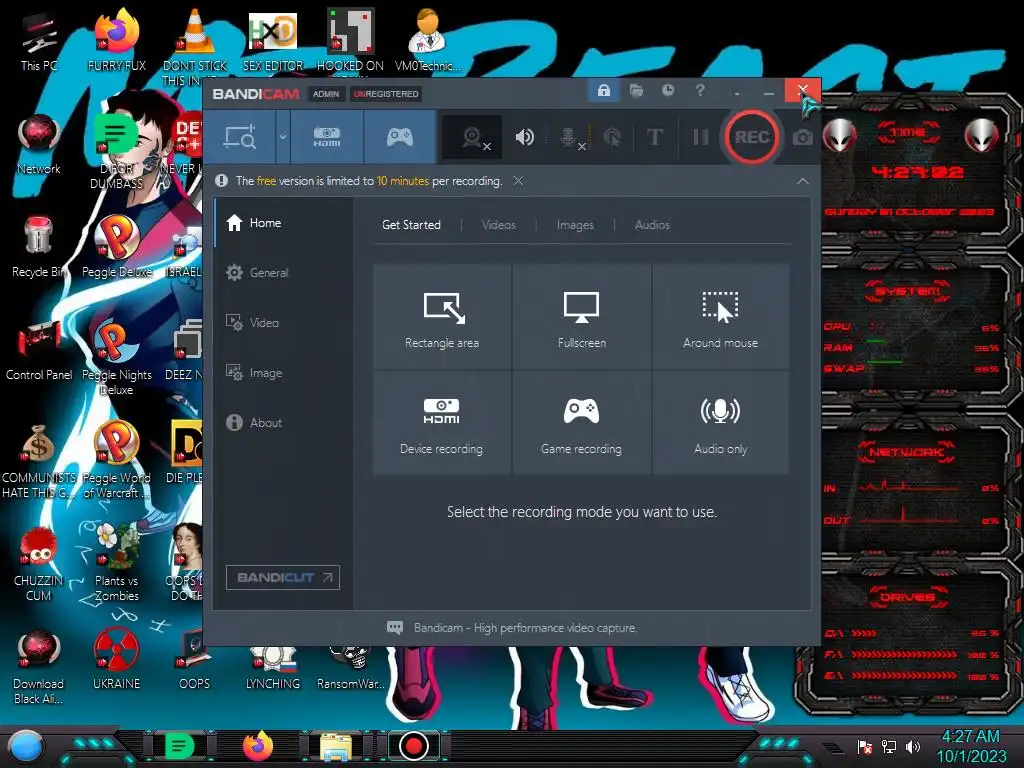Toggle text overlay T icon
Viewport: 1024px width, 768px height.
(x=654, y=137)
